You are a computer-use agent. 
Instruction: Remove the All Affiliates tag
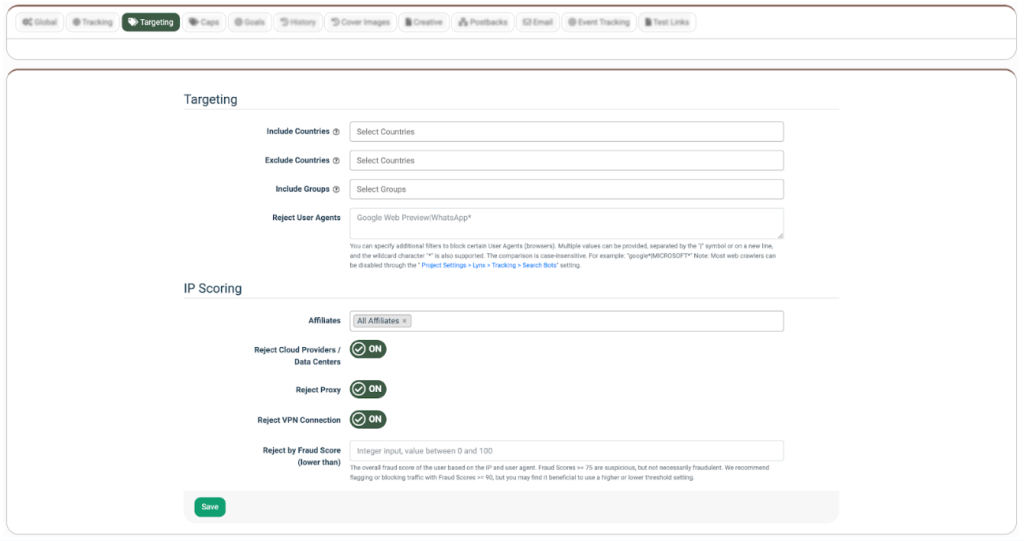(x=405, y=321)
